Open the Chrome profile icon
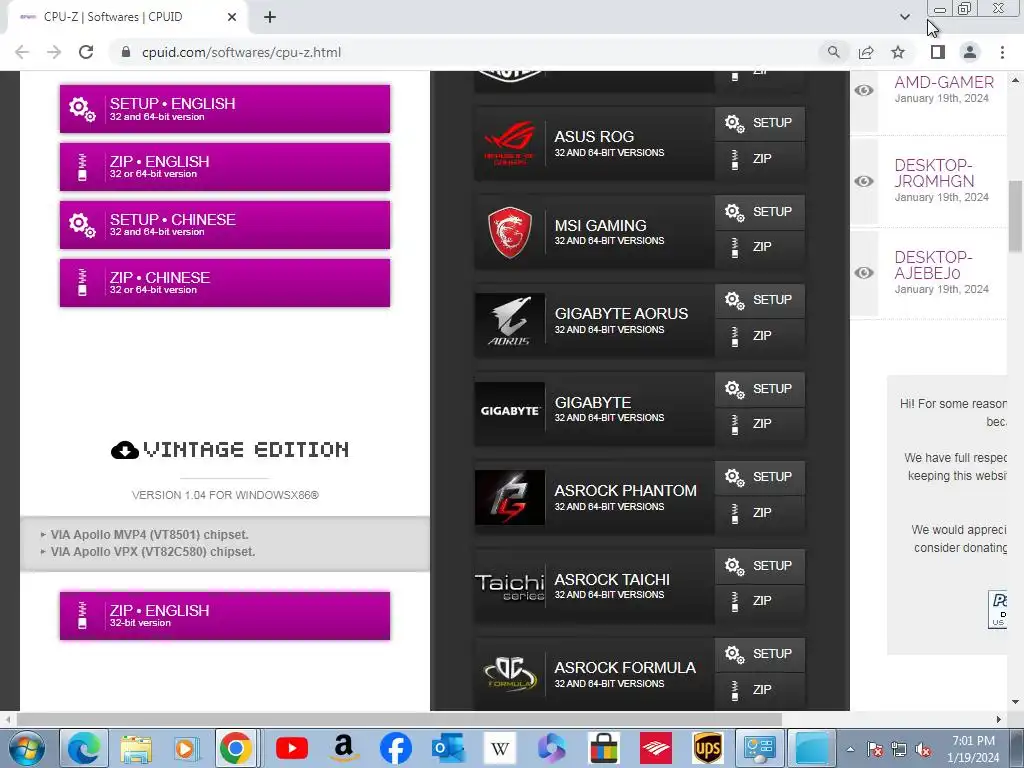The height and width of the screenshot is (768, 1024). point(970,52)
